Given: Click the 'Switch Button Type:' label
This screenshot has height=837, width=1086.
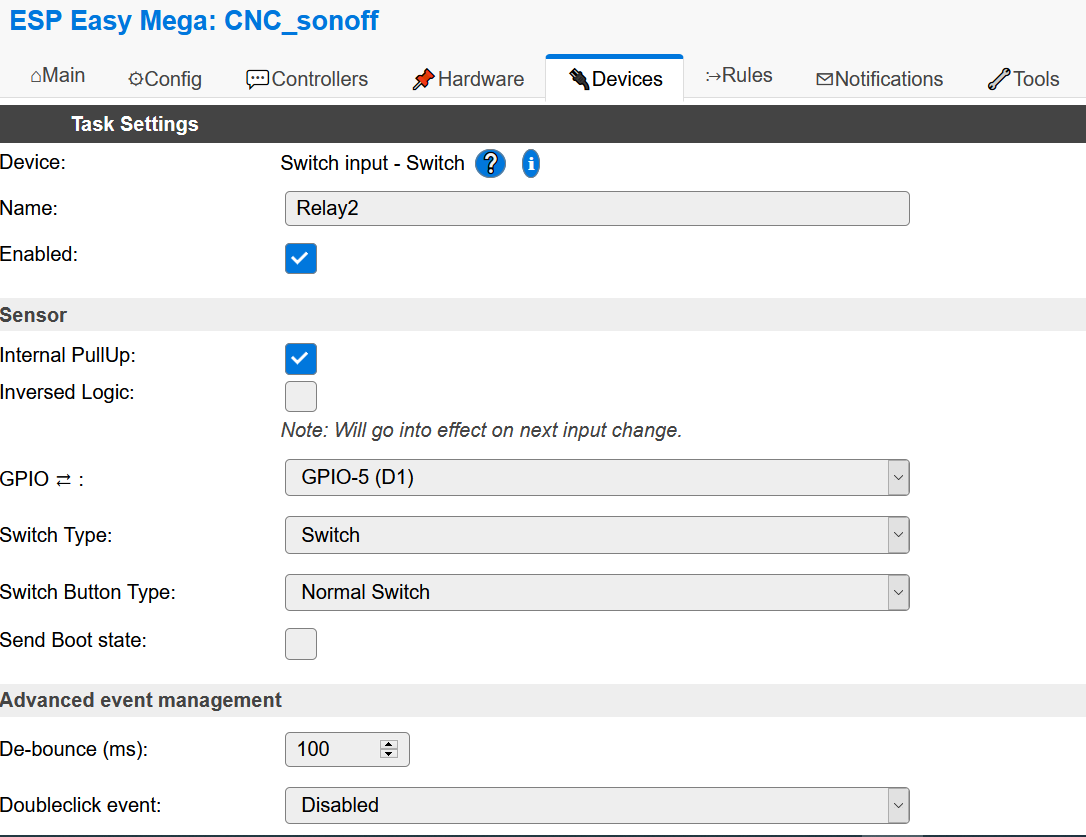Looking at the screenshot, I should point(88,592).
